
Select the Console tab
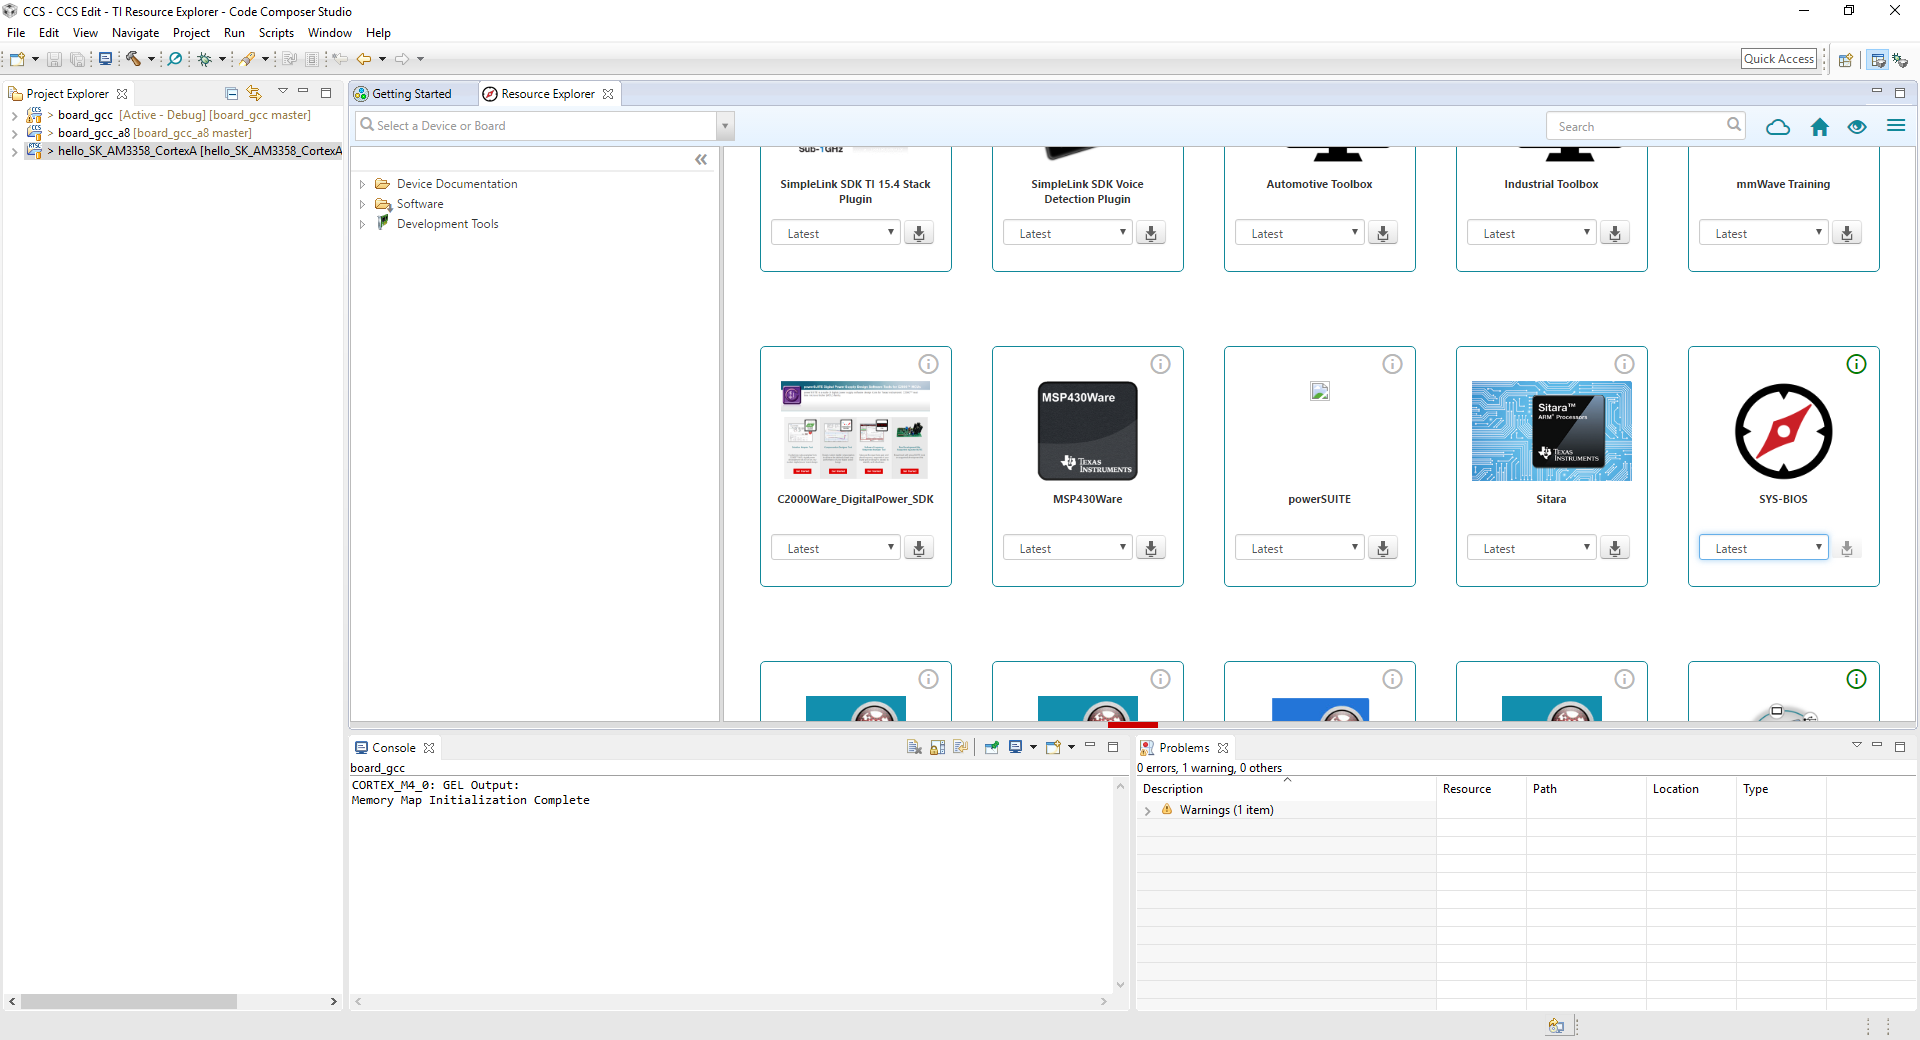(x=394, y=748)
